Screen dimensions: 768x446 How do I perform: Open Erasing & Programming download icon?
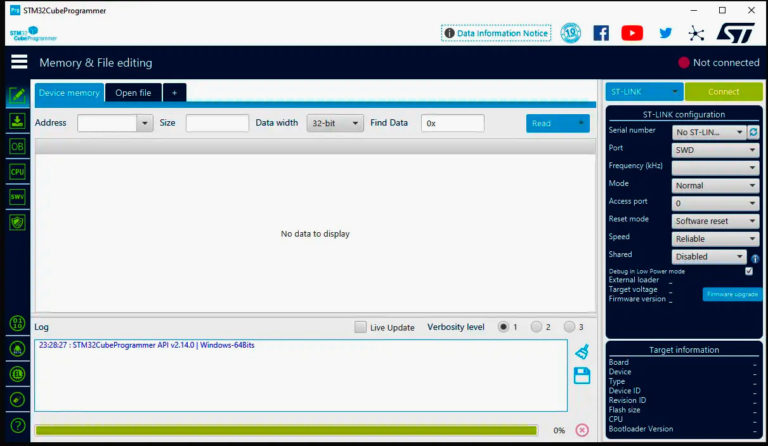17,121
